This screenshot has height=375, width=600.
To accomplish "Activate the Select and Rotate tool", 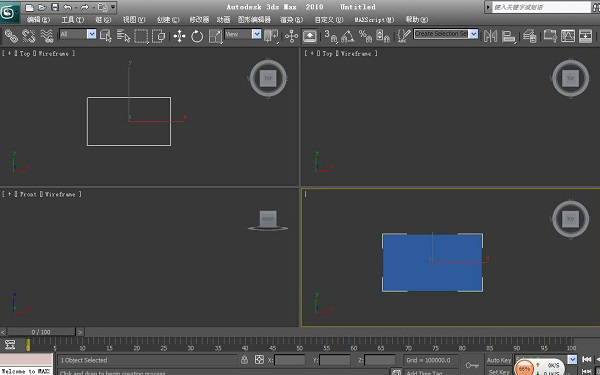I will [x=197, y=36].
